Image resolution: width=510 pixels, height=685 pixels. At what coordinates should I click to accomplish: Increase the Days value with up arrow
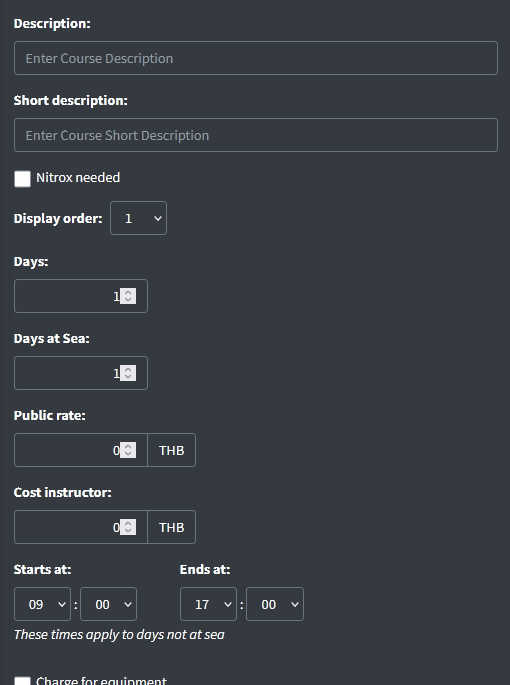click(128, 292)
